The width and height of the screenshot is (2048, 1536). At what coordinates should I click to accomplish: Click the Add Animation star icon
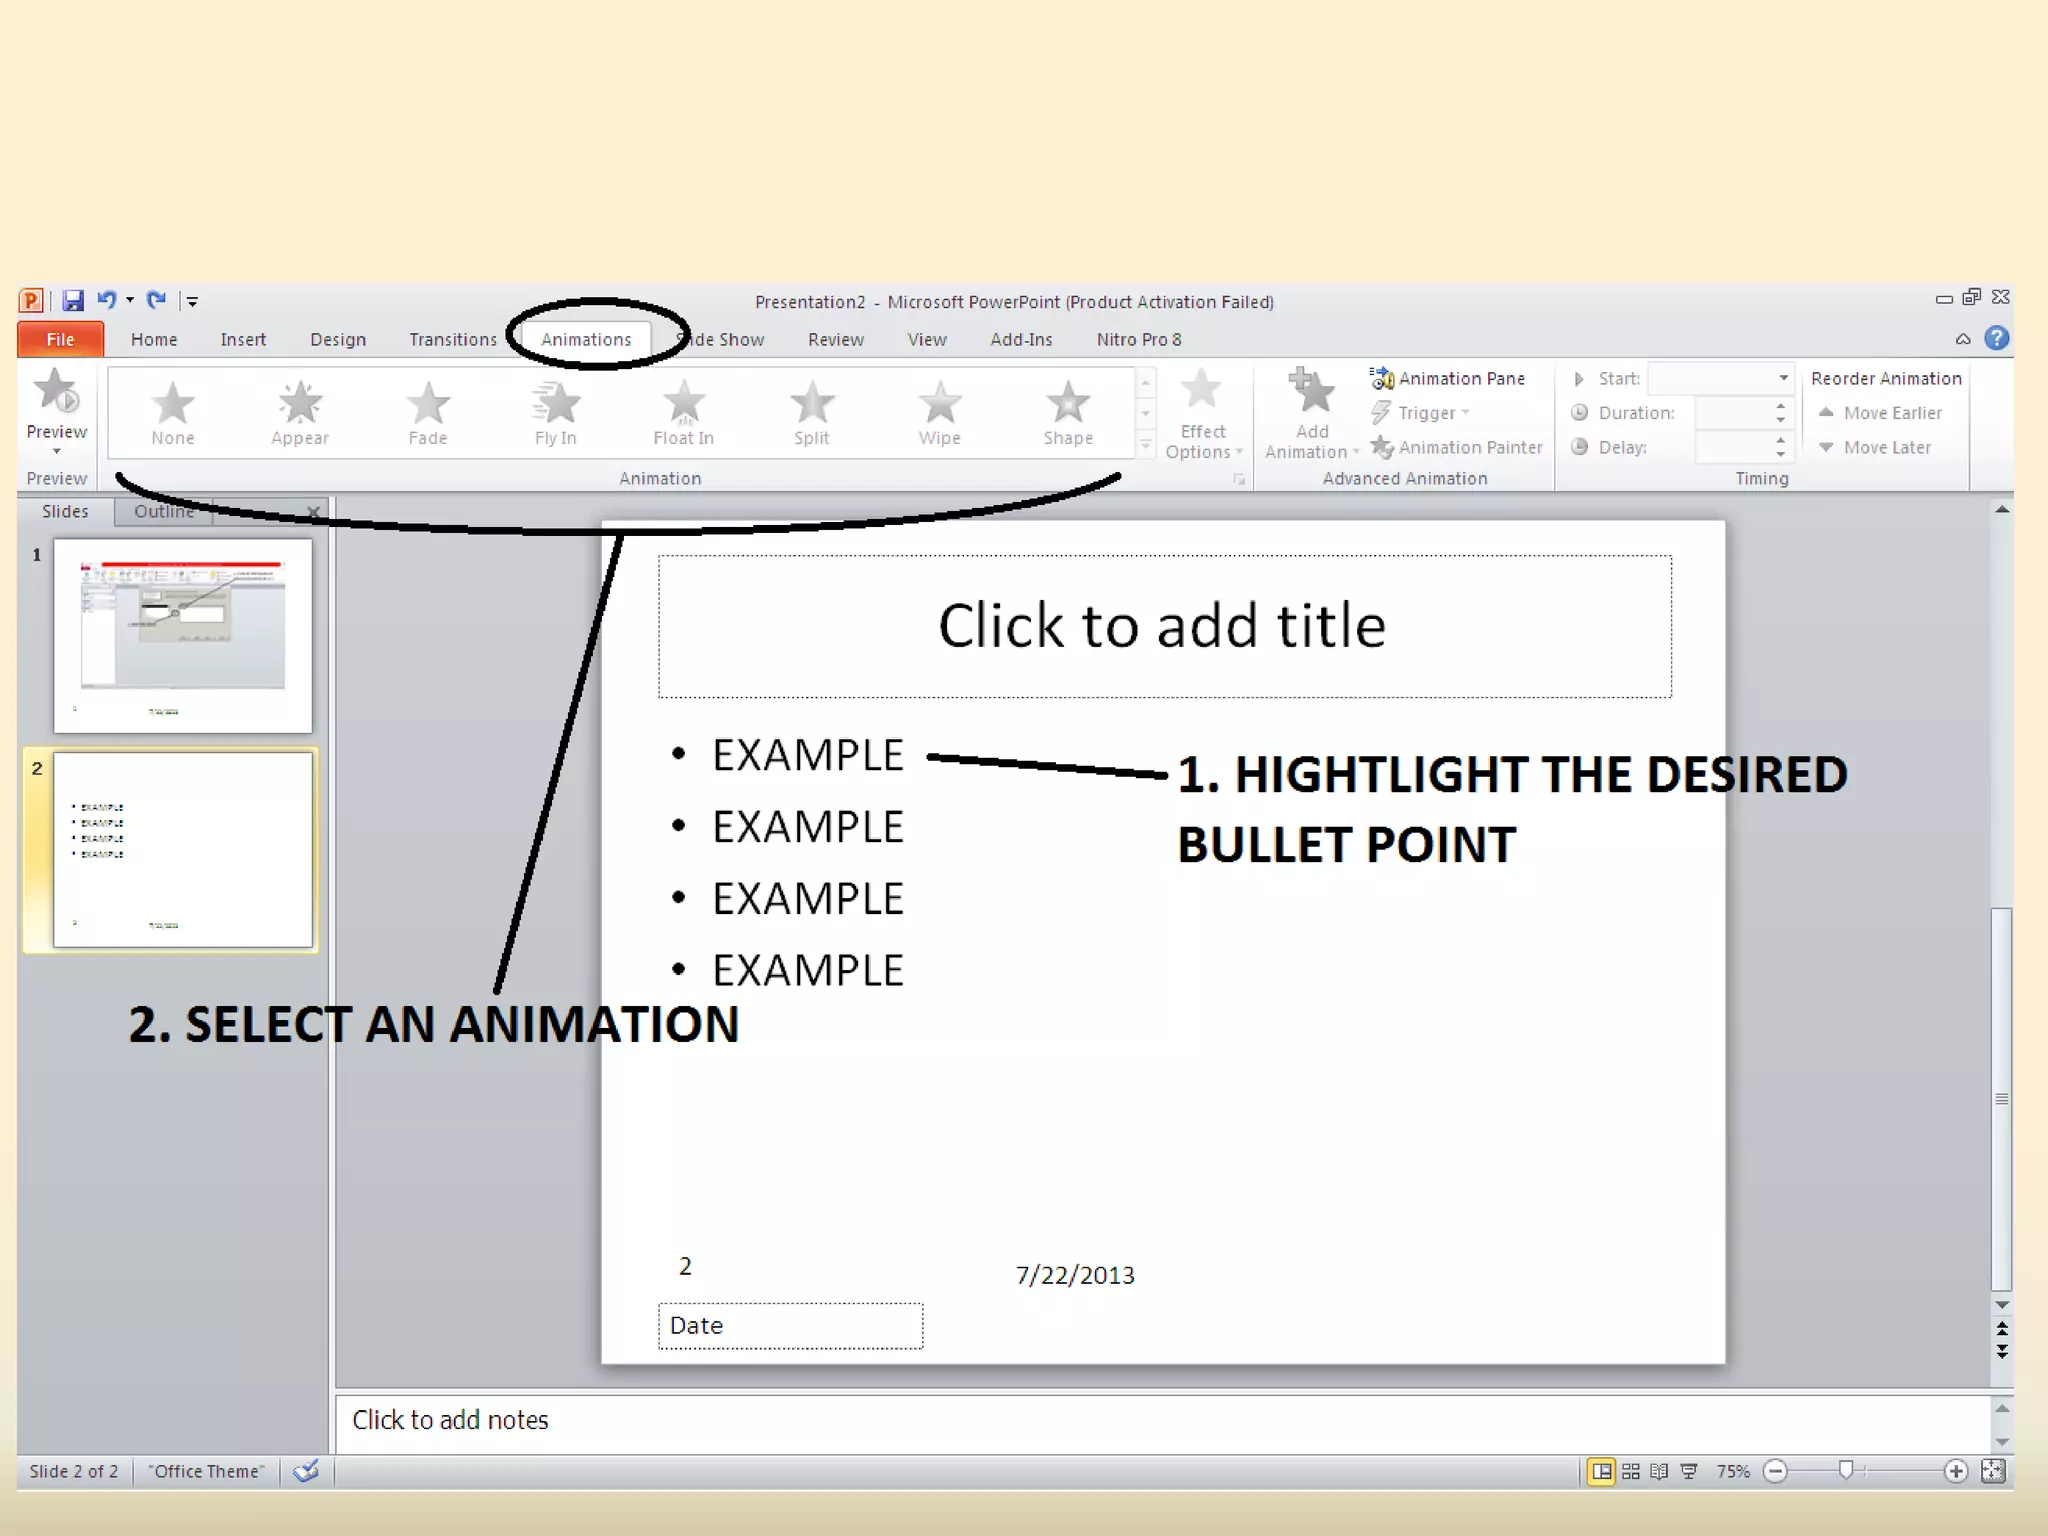[x=1311, y=392]
